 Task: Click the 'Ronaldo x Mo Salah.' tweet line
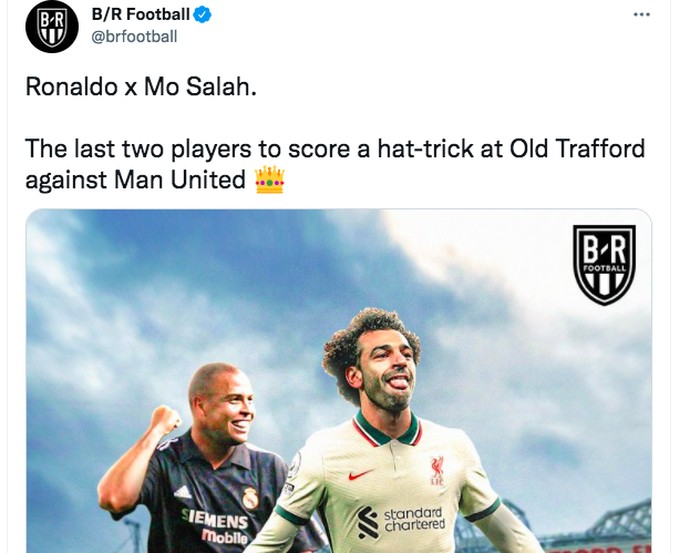click(141, 86)
